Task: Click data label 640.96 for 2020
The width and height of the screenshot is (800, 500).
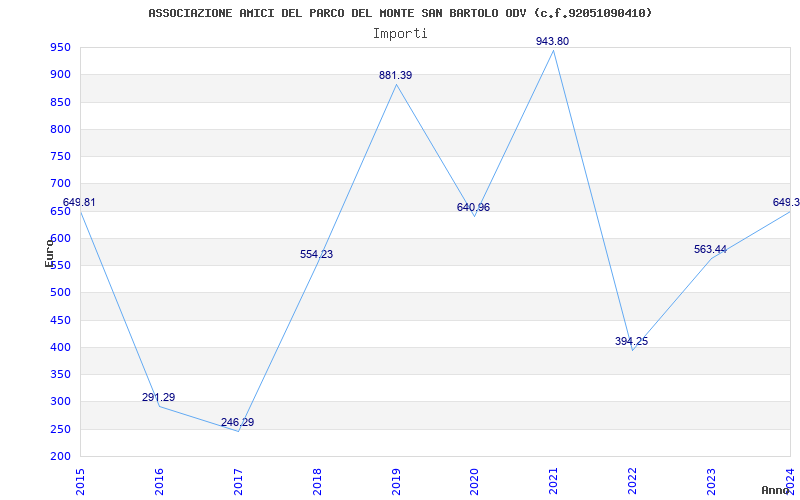Action: [473, 208]
